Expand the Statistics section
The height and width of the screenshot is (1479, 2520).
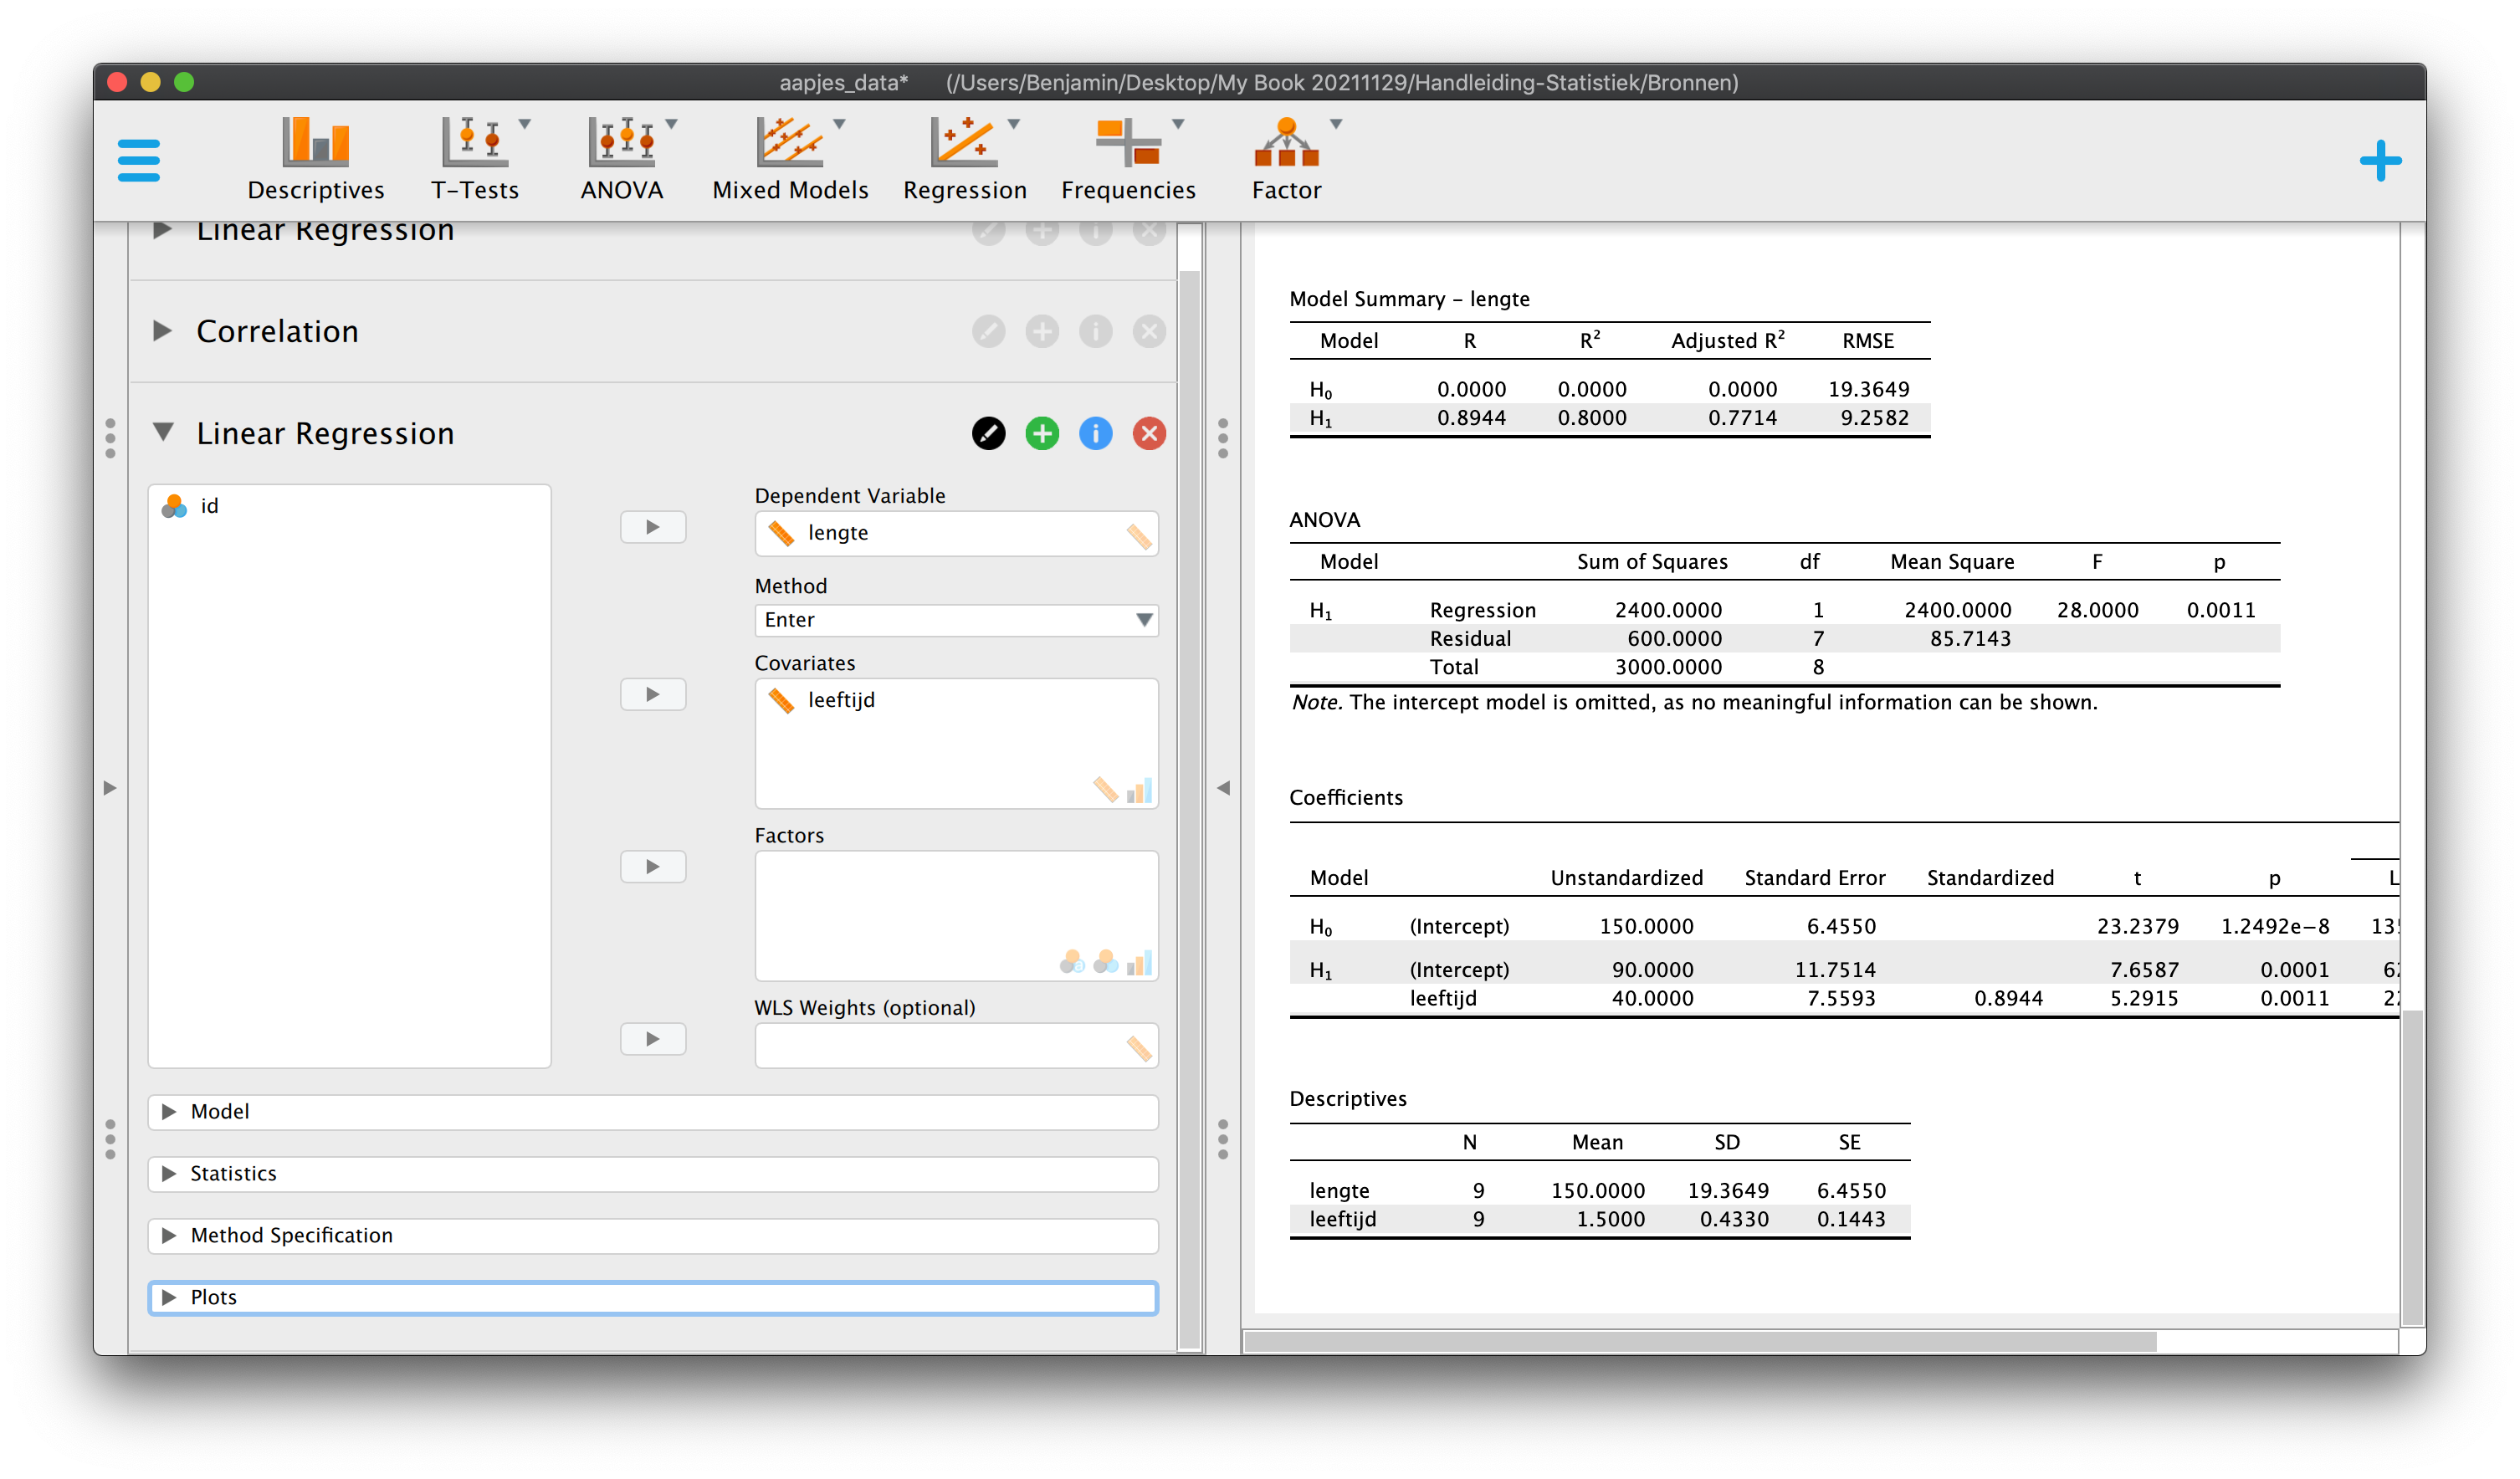(654, 1174)
